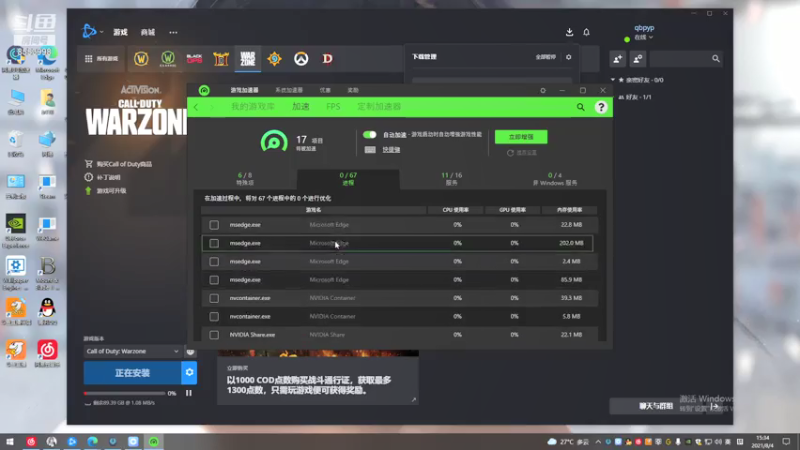The width and height of the screenshot is (800, 450).
Task: Open the Diablo game icon
Action: [328, 59]
